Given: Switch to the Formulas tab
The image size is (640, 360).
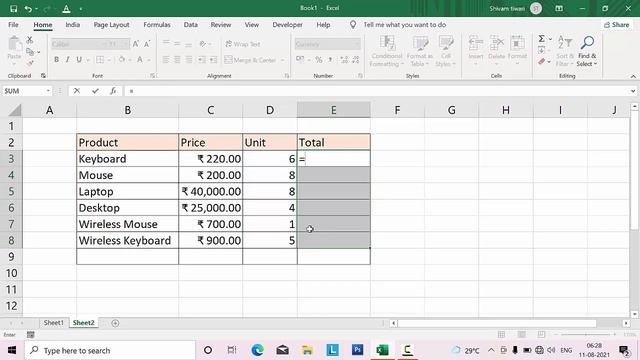Looking at the screenshot, I should point(157,25).
